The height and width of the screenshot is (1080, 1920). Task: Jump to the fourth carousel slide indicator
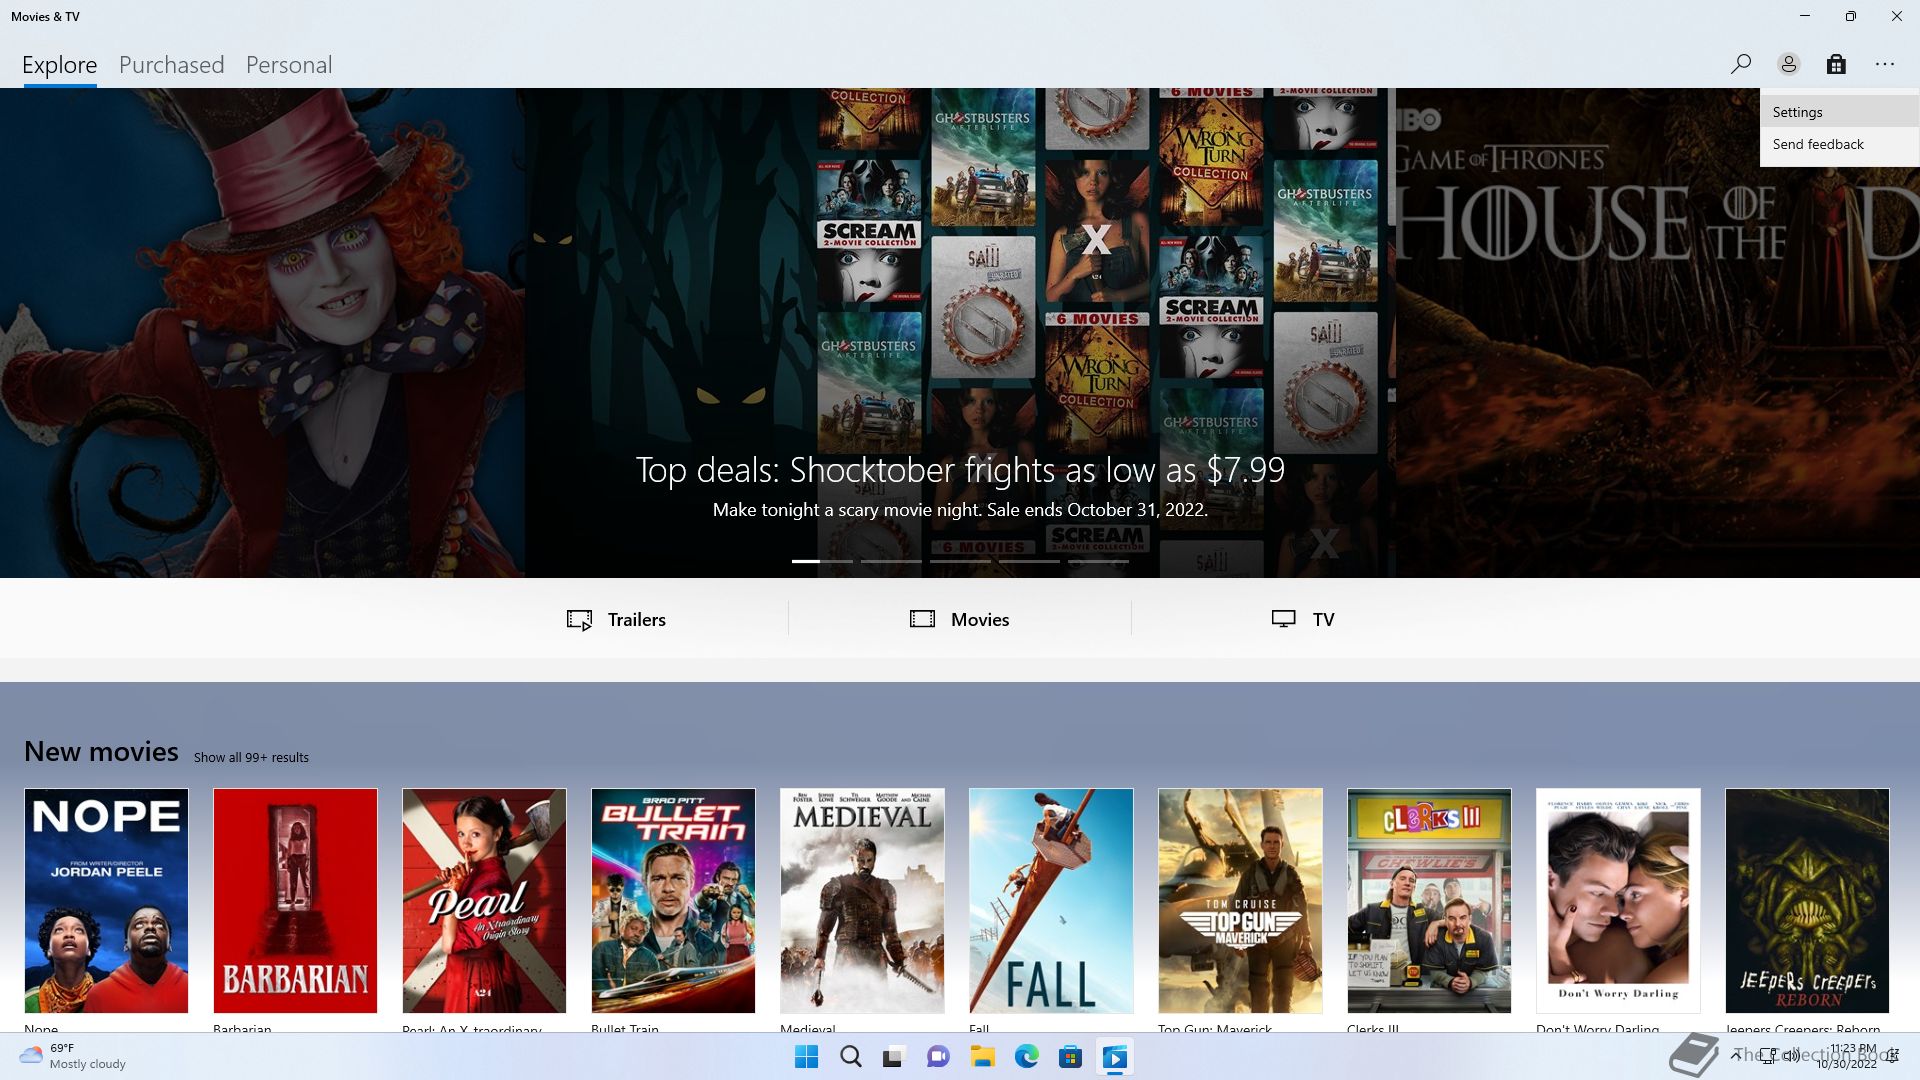[1029, 561]
